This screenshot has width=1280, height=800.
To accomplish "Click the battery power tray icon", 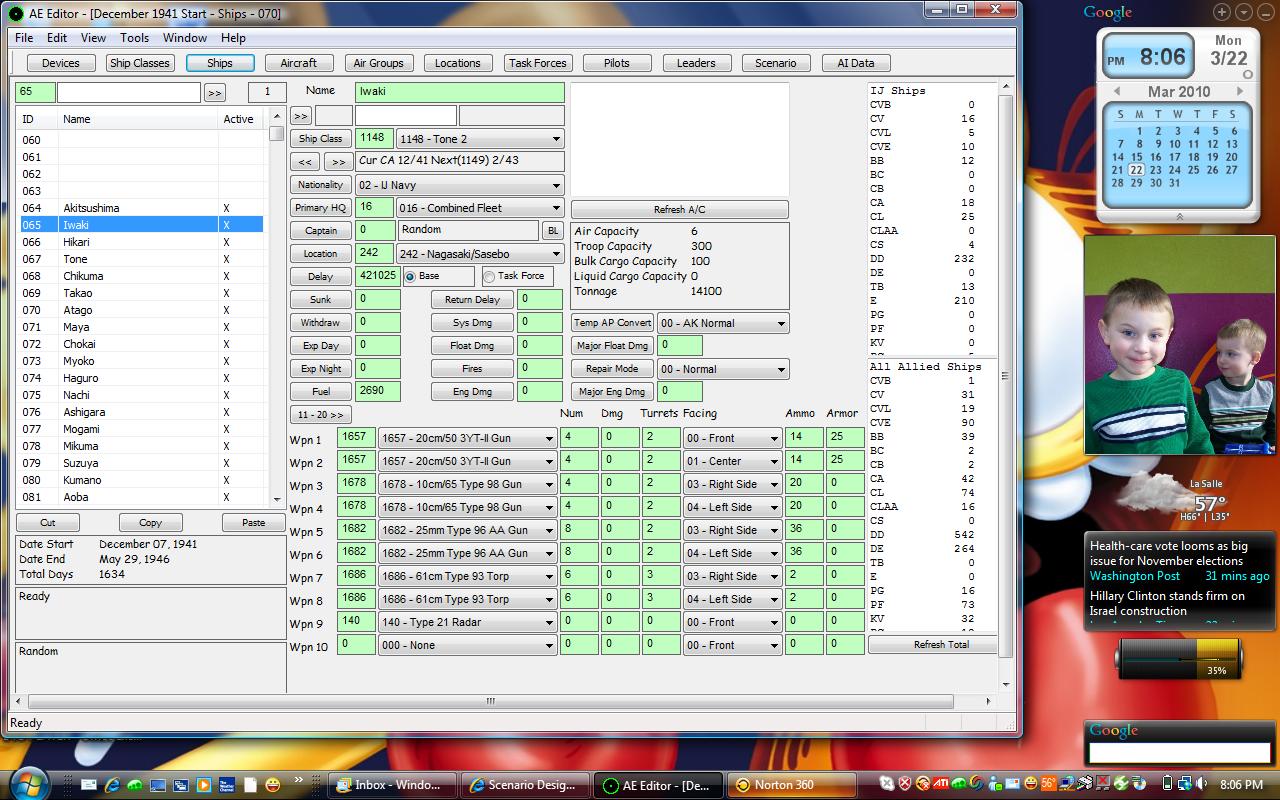I will [x=1168, y=784].
